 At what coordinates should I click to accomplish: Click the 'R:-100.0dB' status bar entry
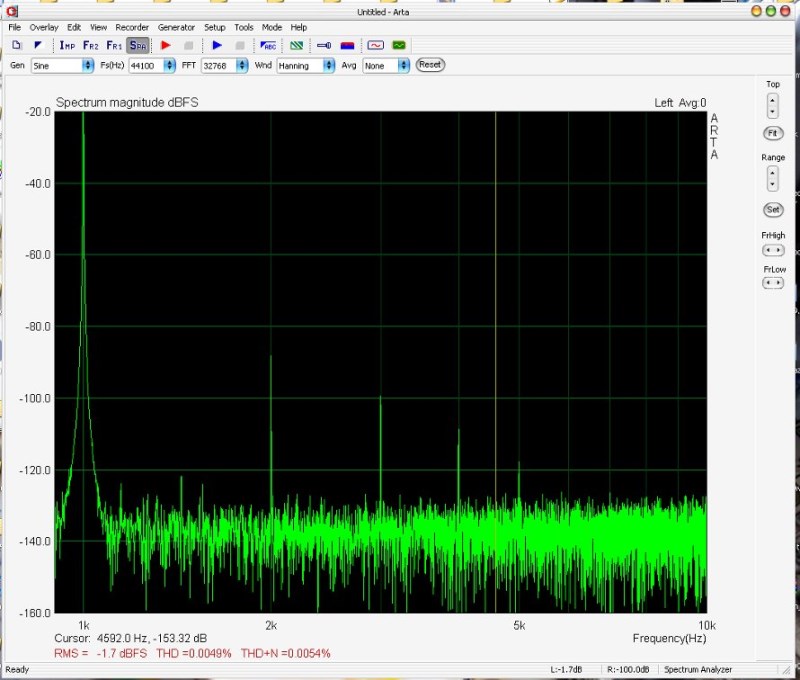[x=628, y=670]
